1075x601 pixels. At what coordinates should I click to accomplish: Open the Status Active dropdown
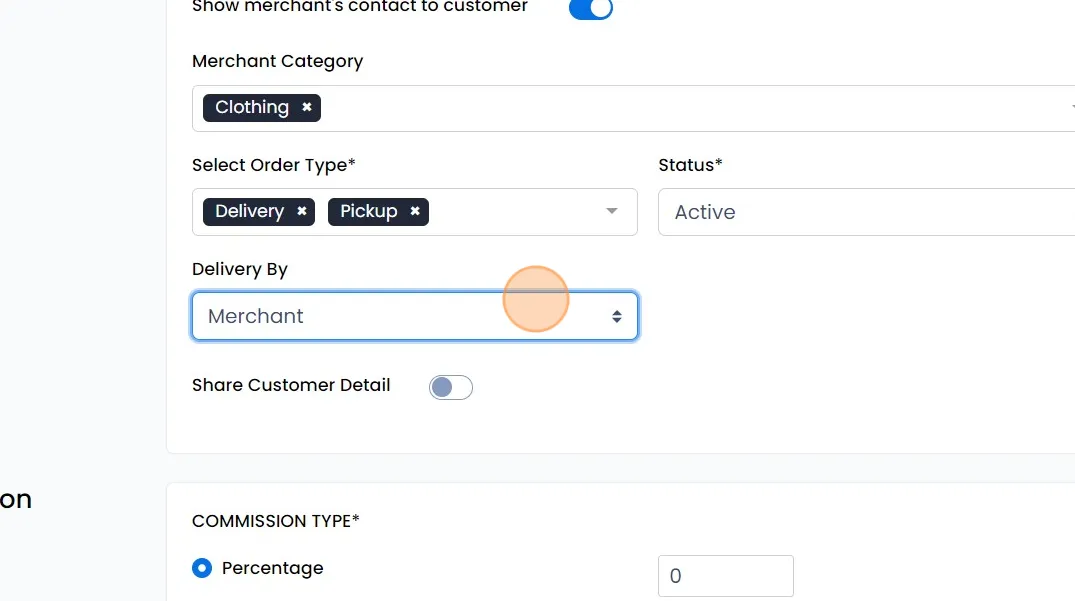click(867, 212)
